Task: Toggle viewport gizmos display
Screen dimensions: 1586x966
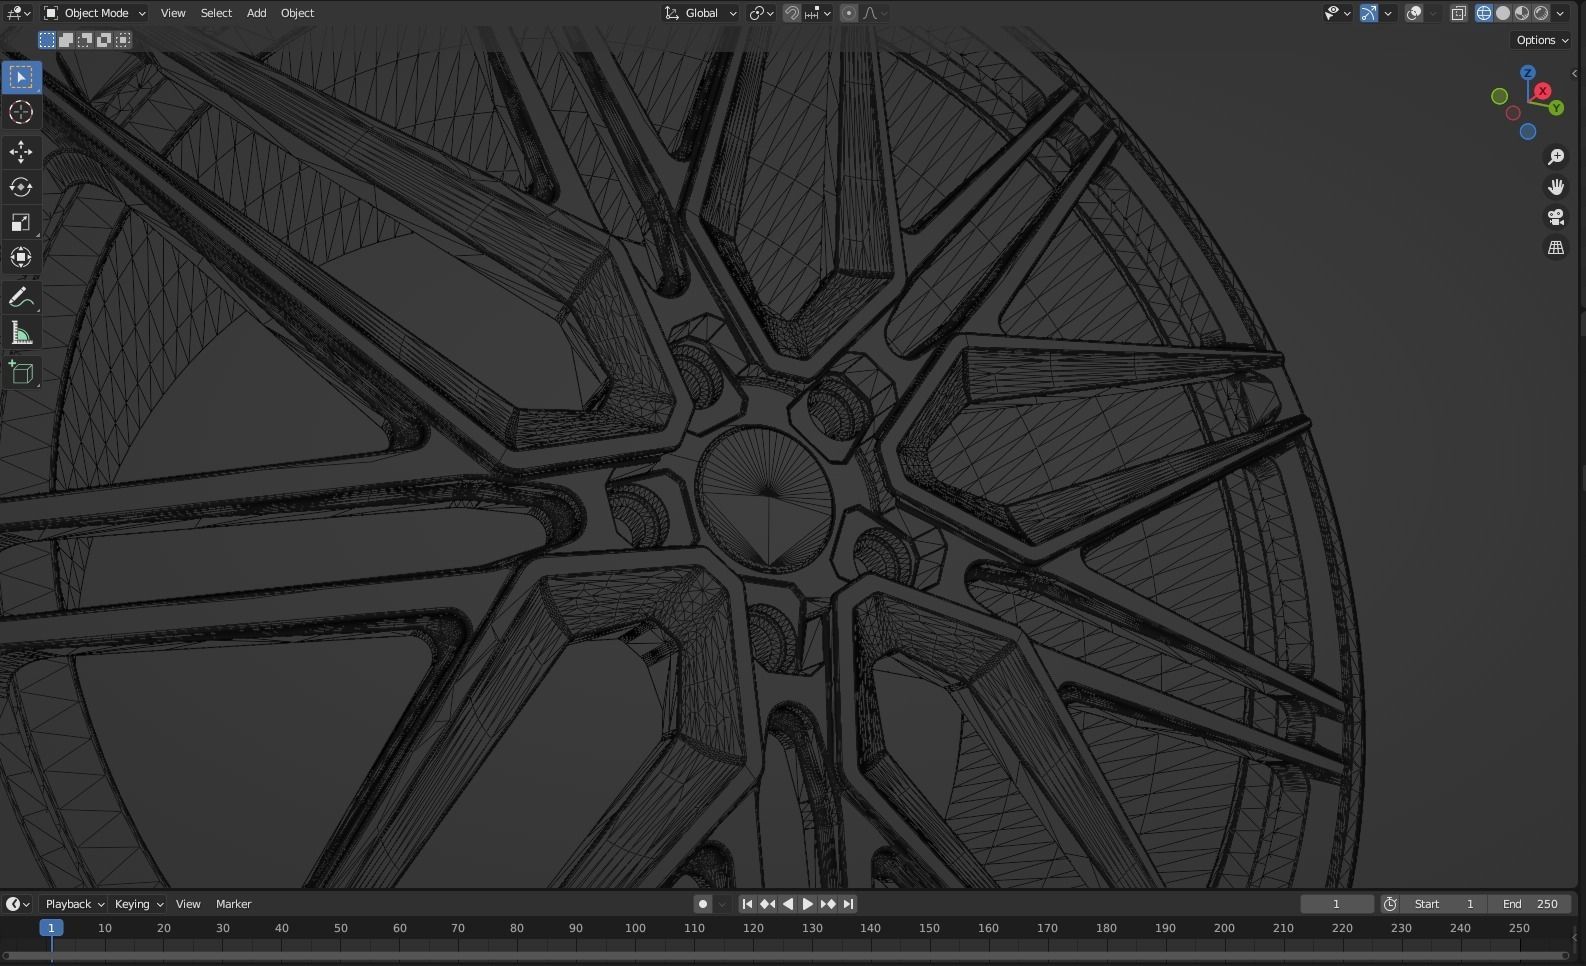Action: point(1369,13)
